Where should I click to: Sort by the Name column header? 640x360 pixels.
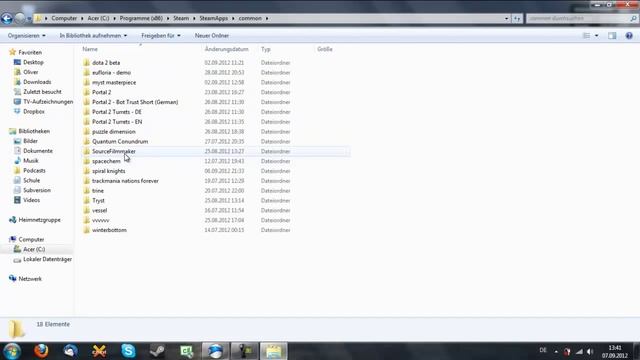(x=90, y=49)
